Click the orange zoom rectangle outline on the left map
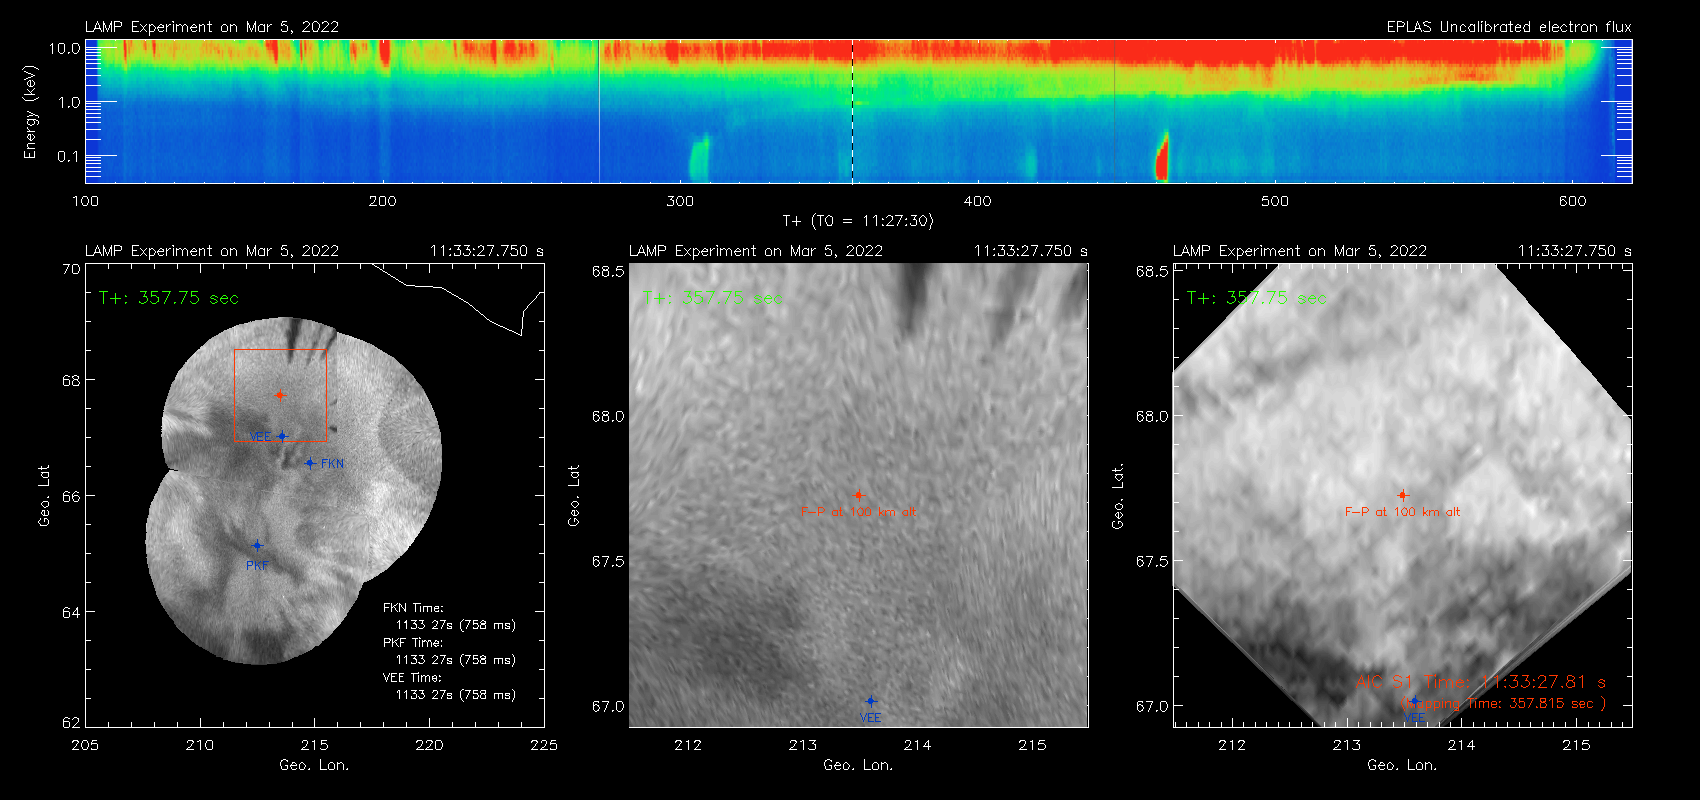This screenshot has height=800, width=1700. click(280, 395)
